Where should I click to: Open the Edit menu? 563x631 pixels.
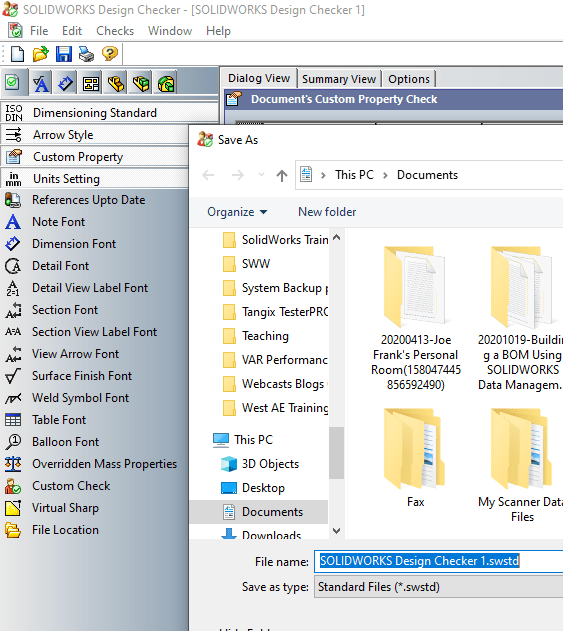click(72, 31)
